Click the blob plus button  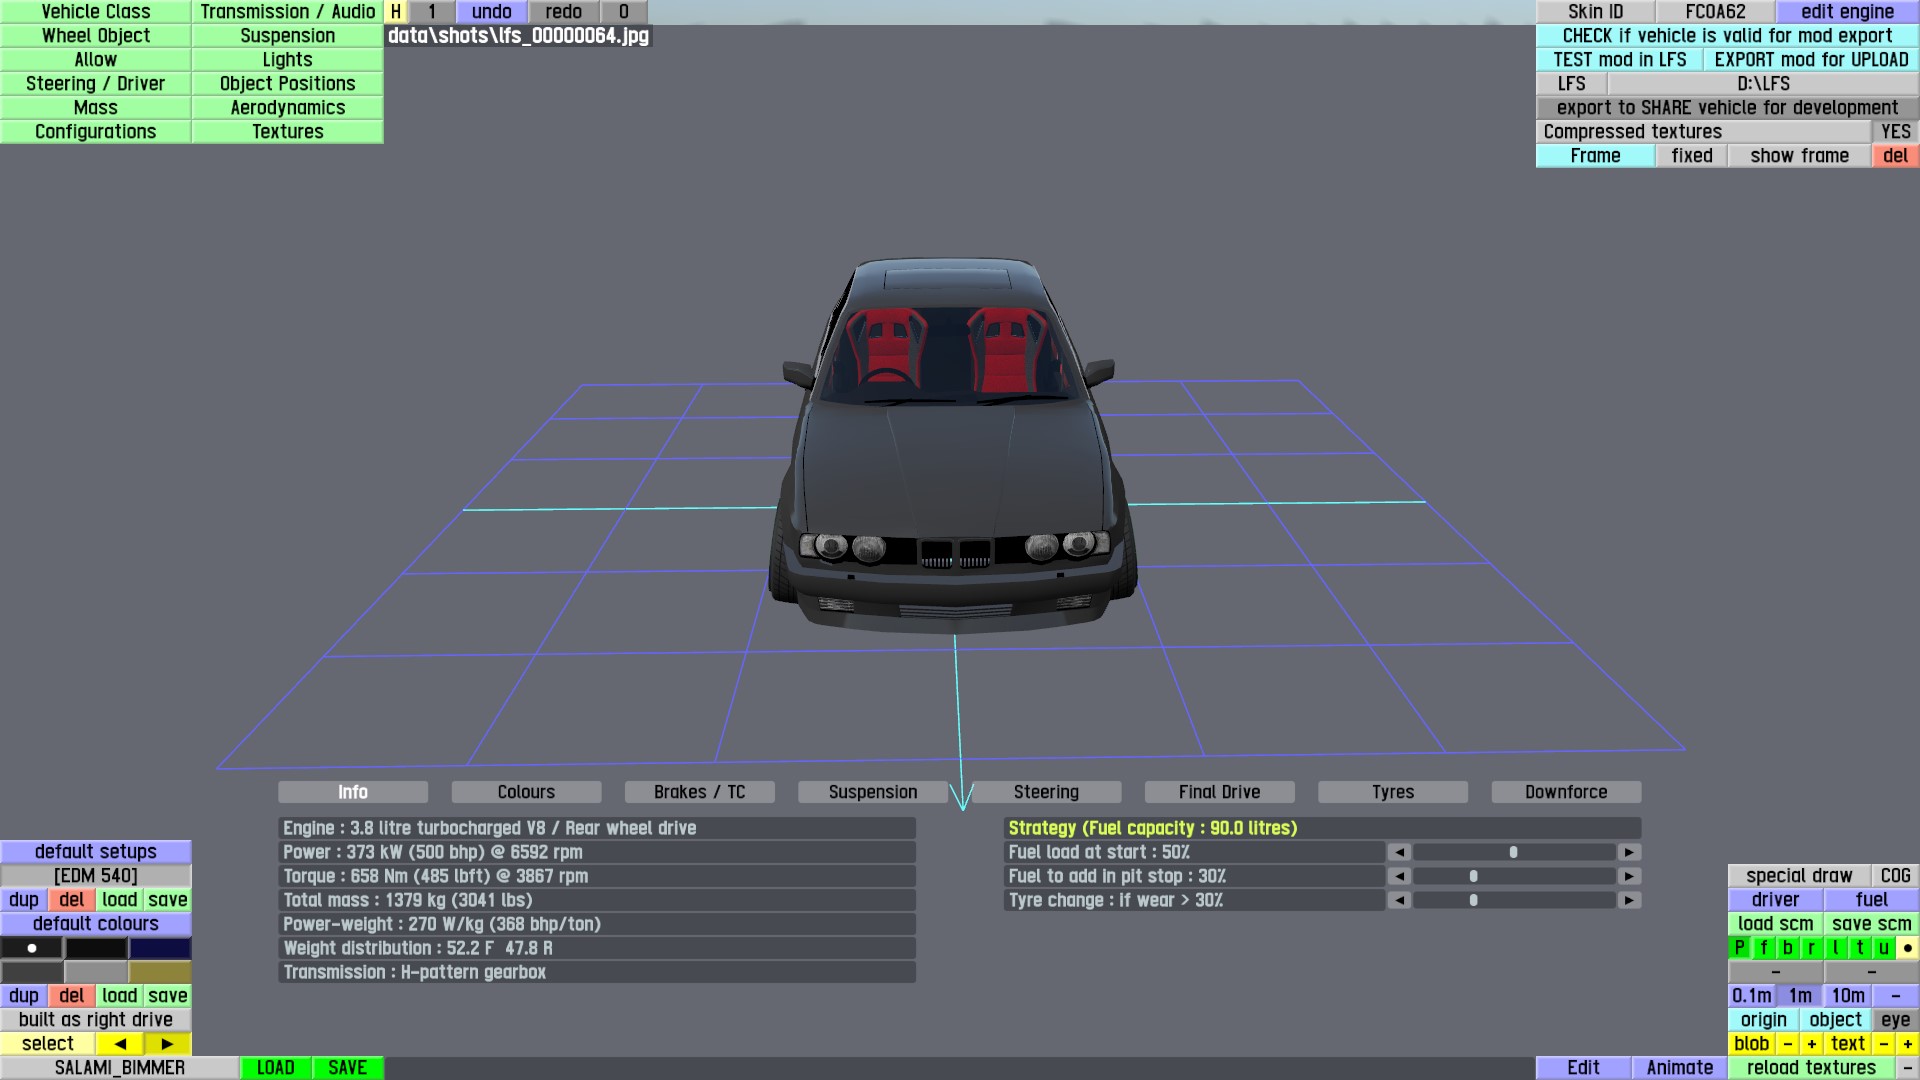1811,1044
